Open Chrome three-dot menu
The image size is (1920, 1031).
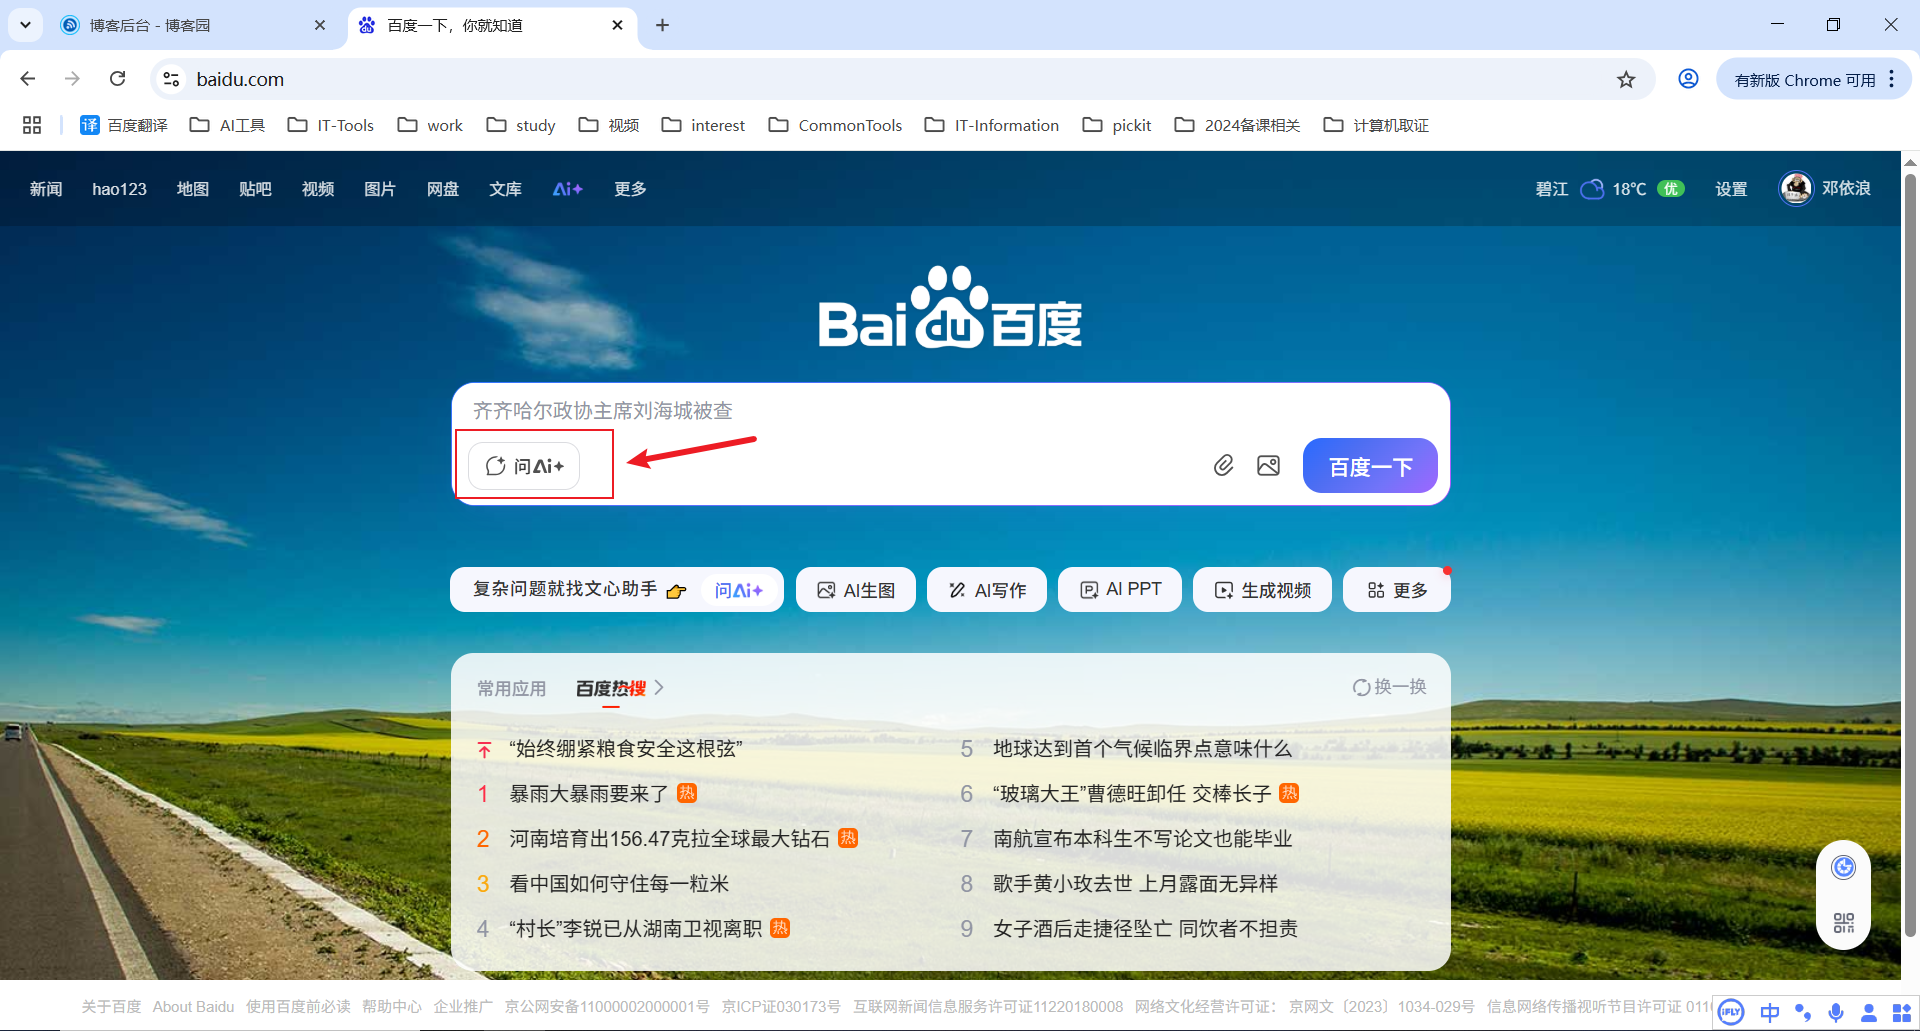click(1891, 79)
